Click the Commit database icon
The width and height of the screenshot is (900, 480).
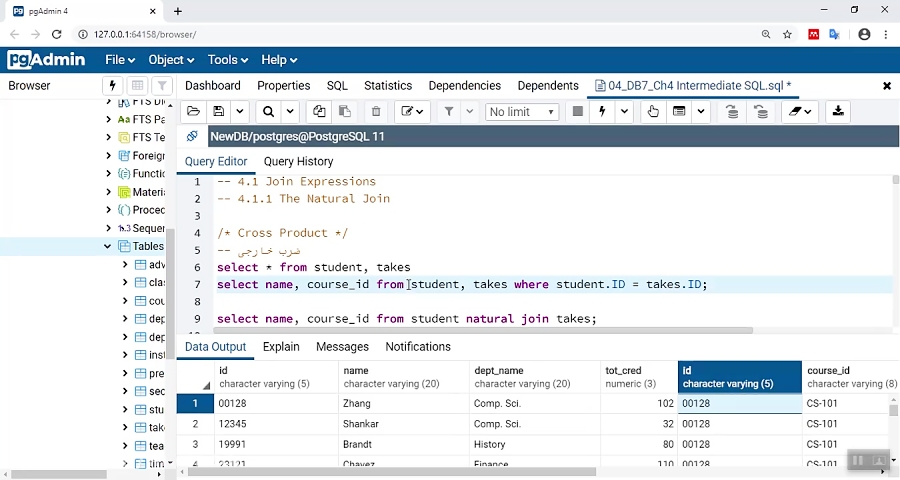tap(732, 112)
